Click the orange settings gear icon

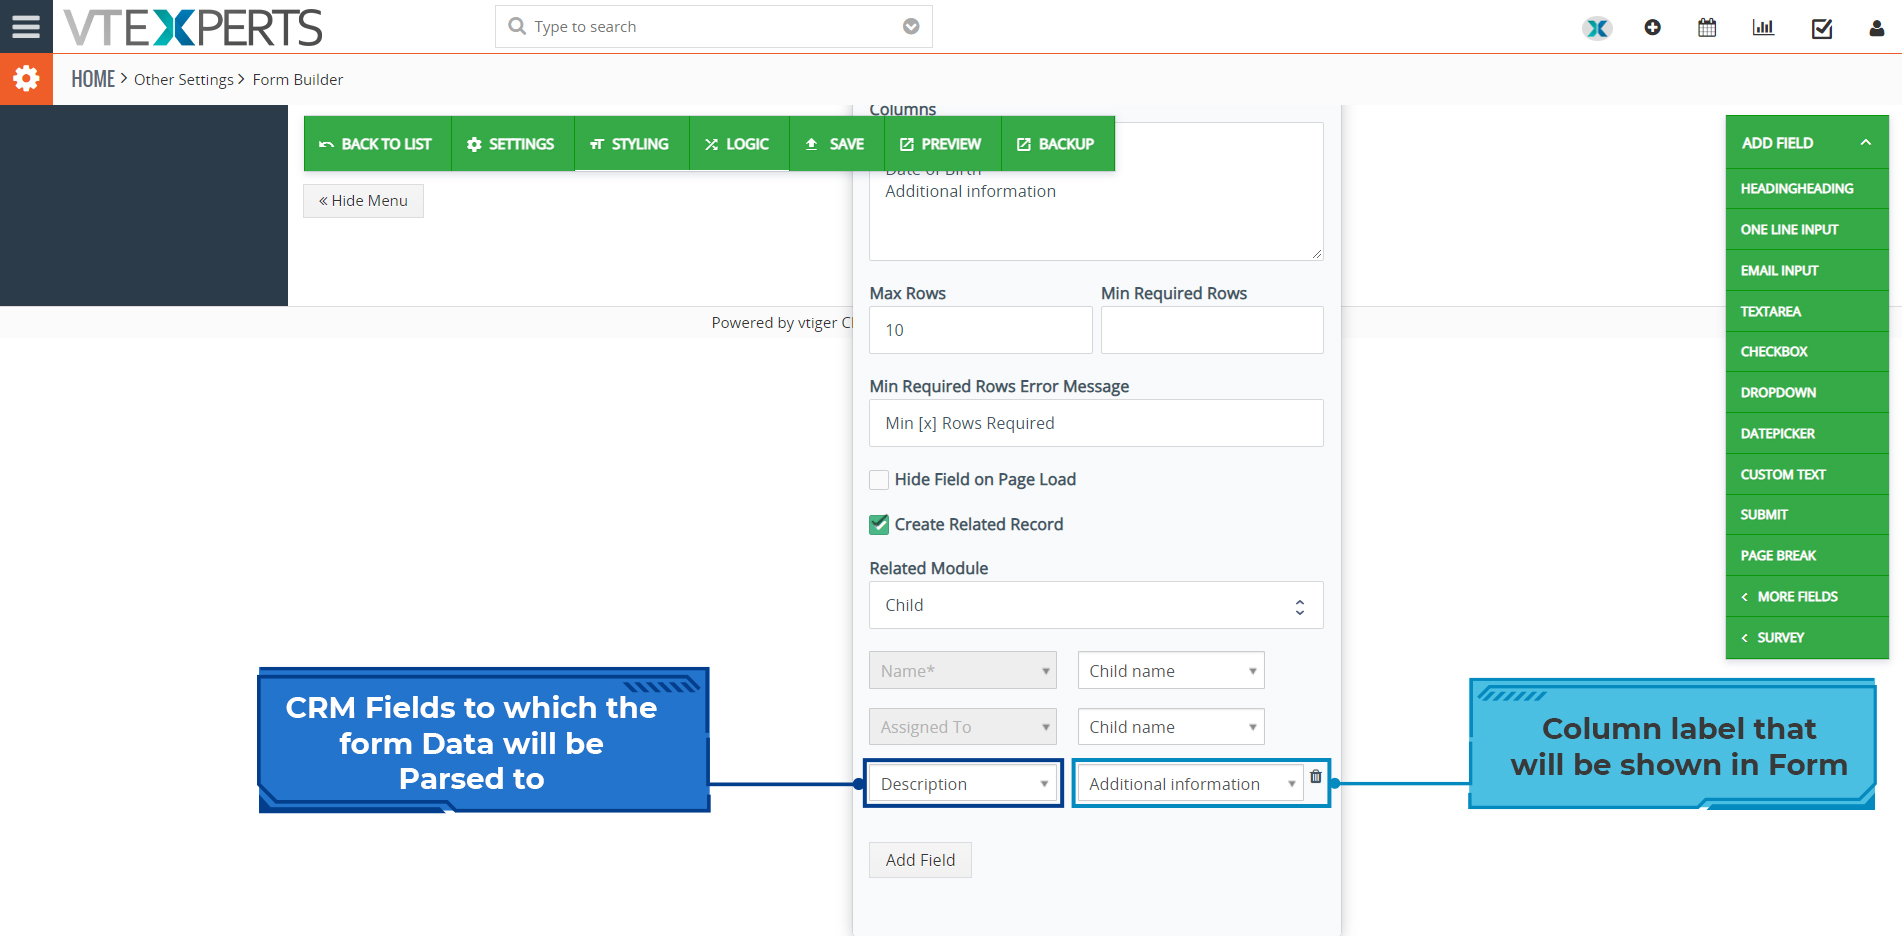pyautogui.click(x=26, y=79)
